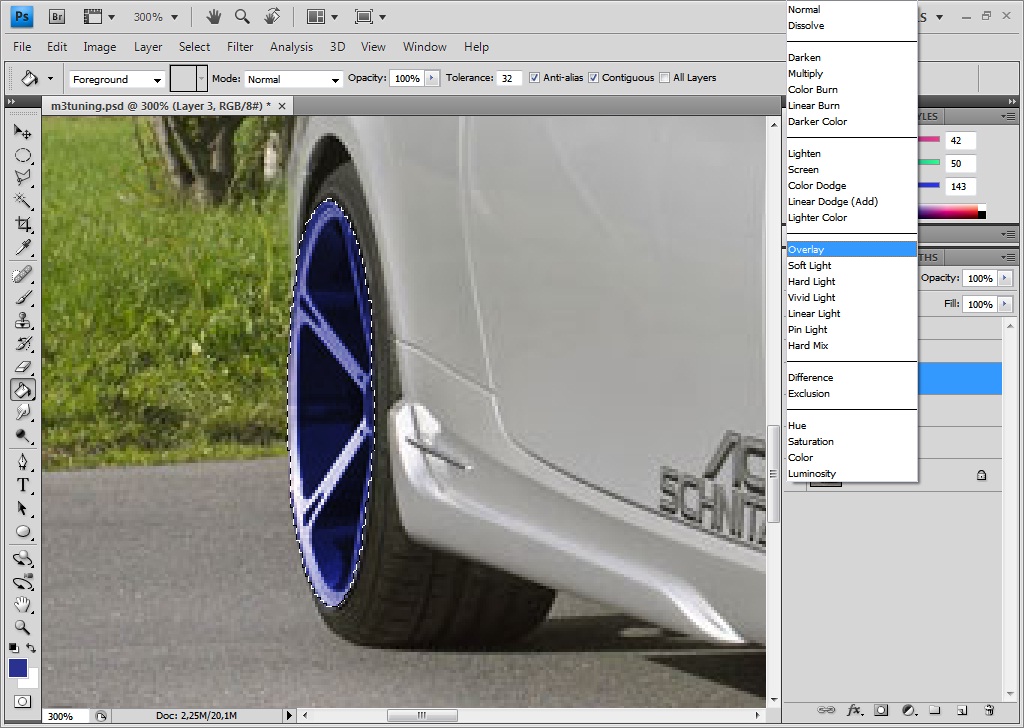Choose Multiply from blend mode list
The width and height of the screenshot is (1024, 728).
coord(806,74)
